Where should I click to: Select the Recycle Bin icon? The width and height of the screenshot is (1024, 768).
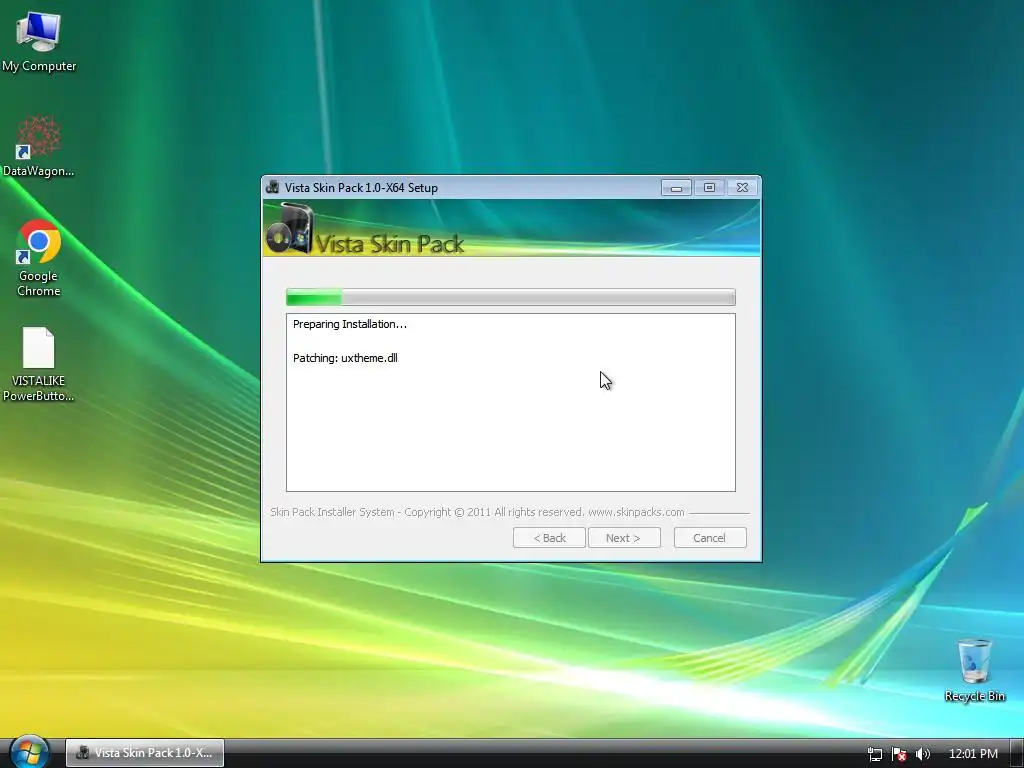(974, 670)
